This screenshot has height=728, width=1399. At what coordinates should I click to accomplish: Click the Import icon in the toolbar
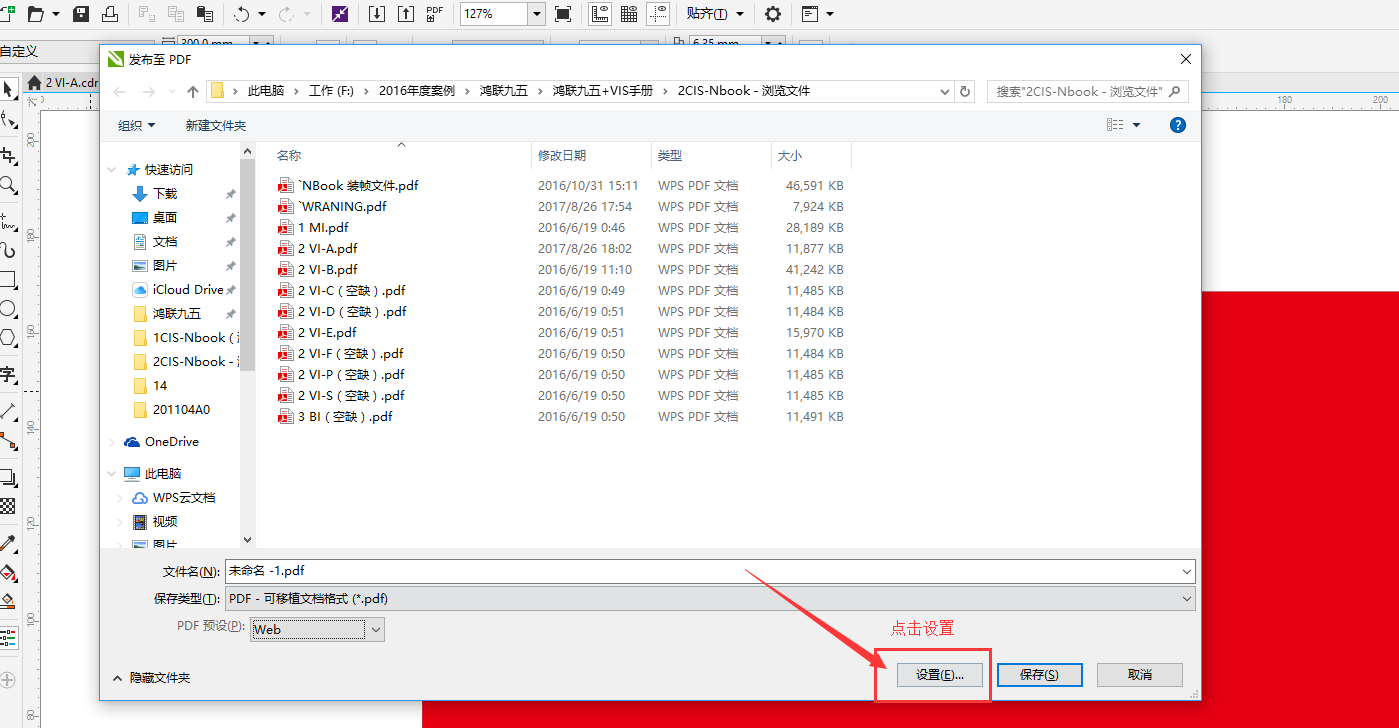pos(377,14)
